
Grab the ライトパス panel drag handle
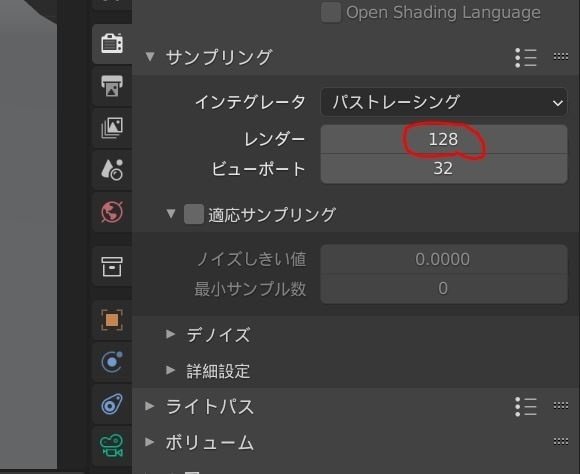coord(561,406)
